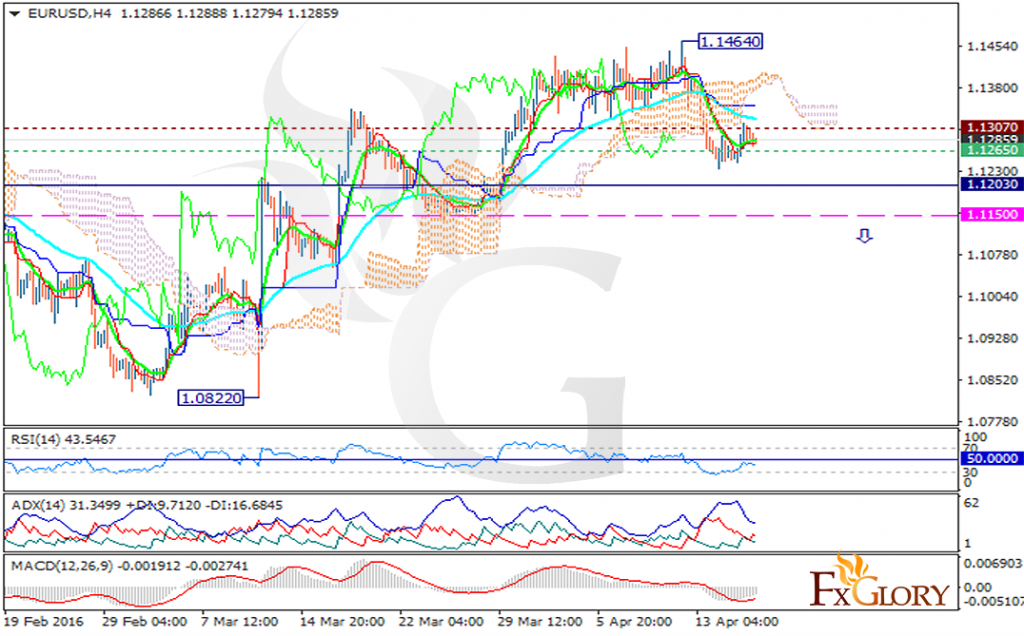Click the 1.13800 price axis label
This screenshot has height=636, width=1024.
(992, 88)
